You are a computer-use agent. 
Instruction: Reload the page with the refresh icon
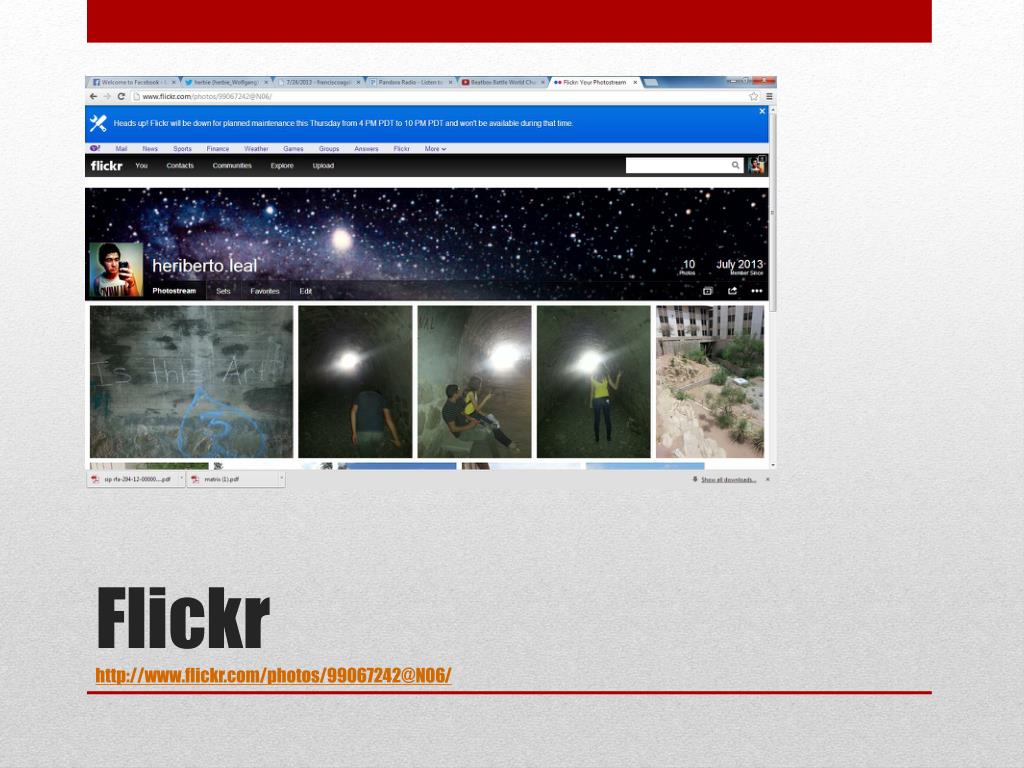121,96
